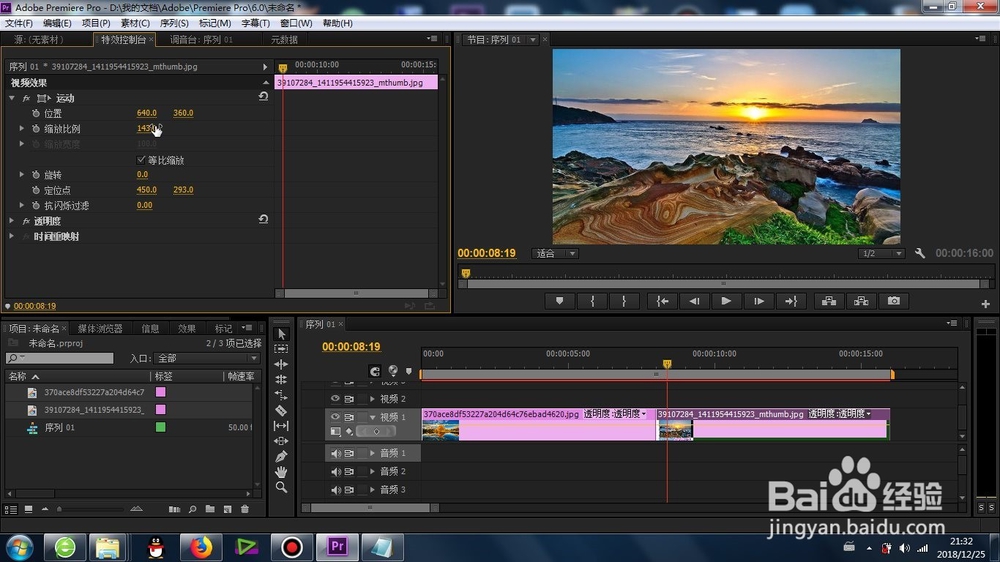Click Automate to Sequence icon
Viewport: 1000px width, 562px height.
(174, 509)
